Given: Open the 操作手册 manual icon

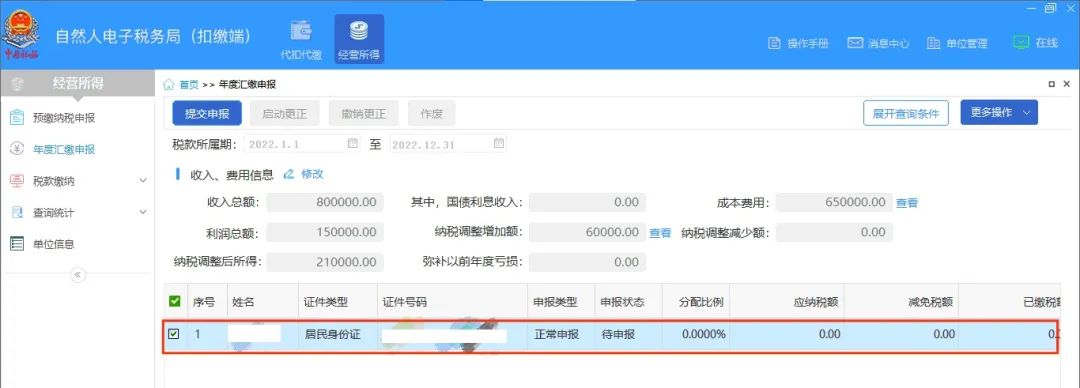Looking at the screenshot, I should point(774,43).
